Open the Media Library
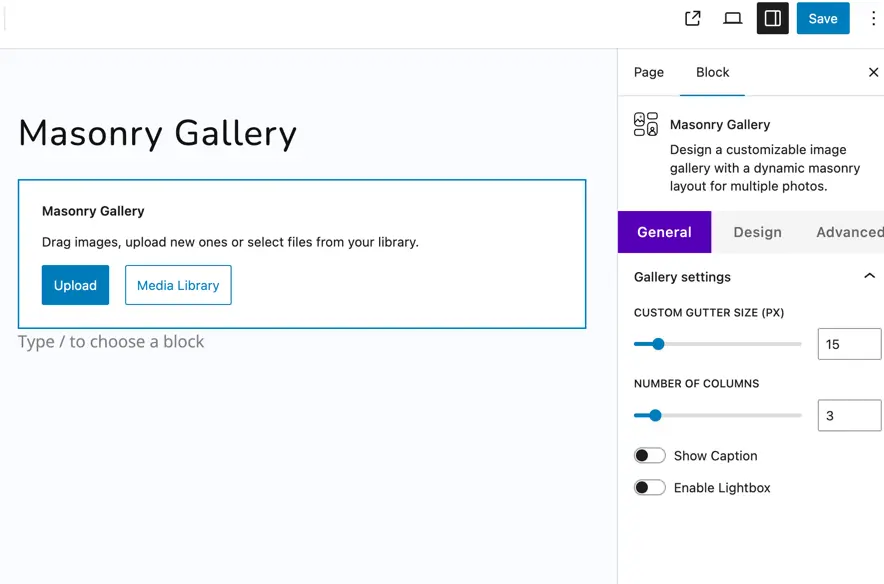 coord(178,285)
